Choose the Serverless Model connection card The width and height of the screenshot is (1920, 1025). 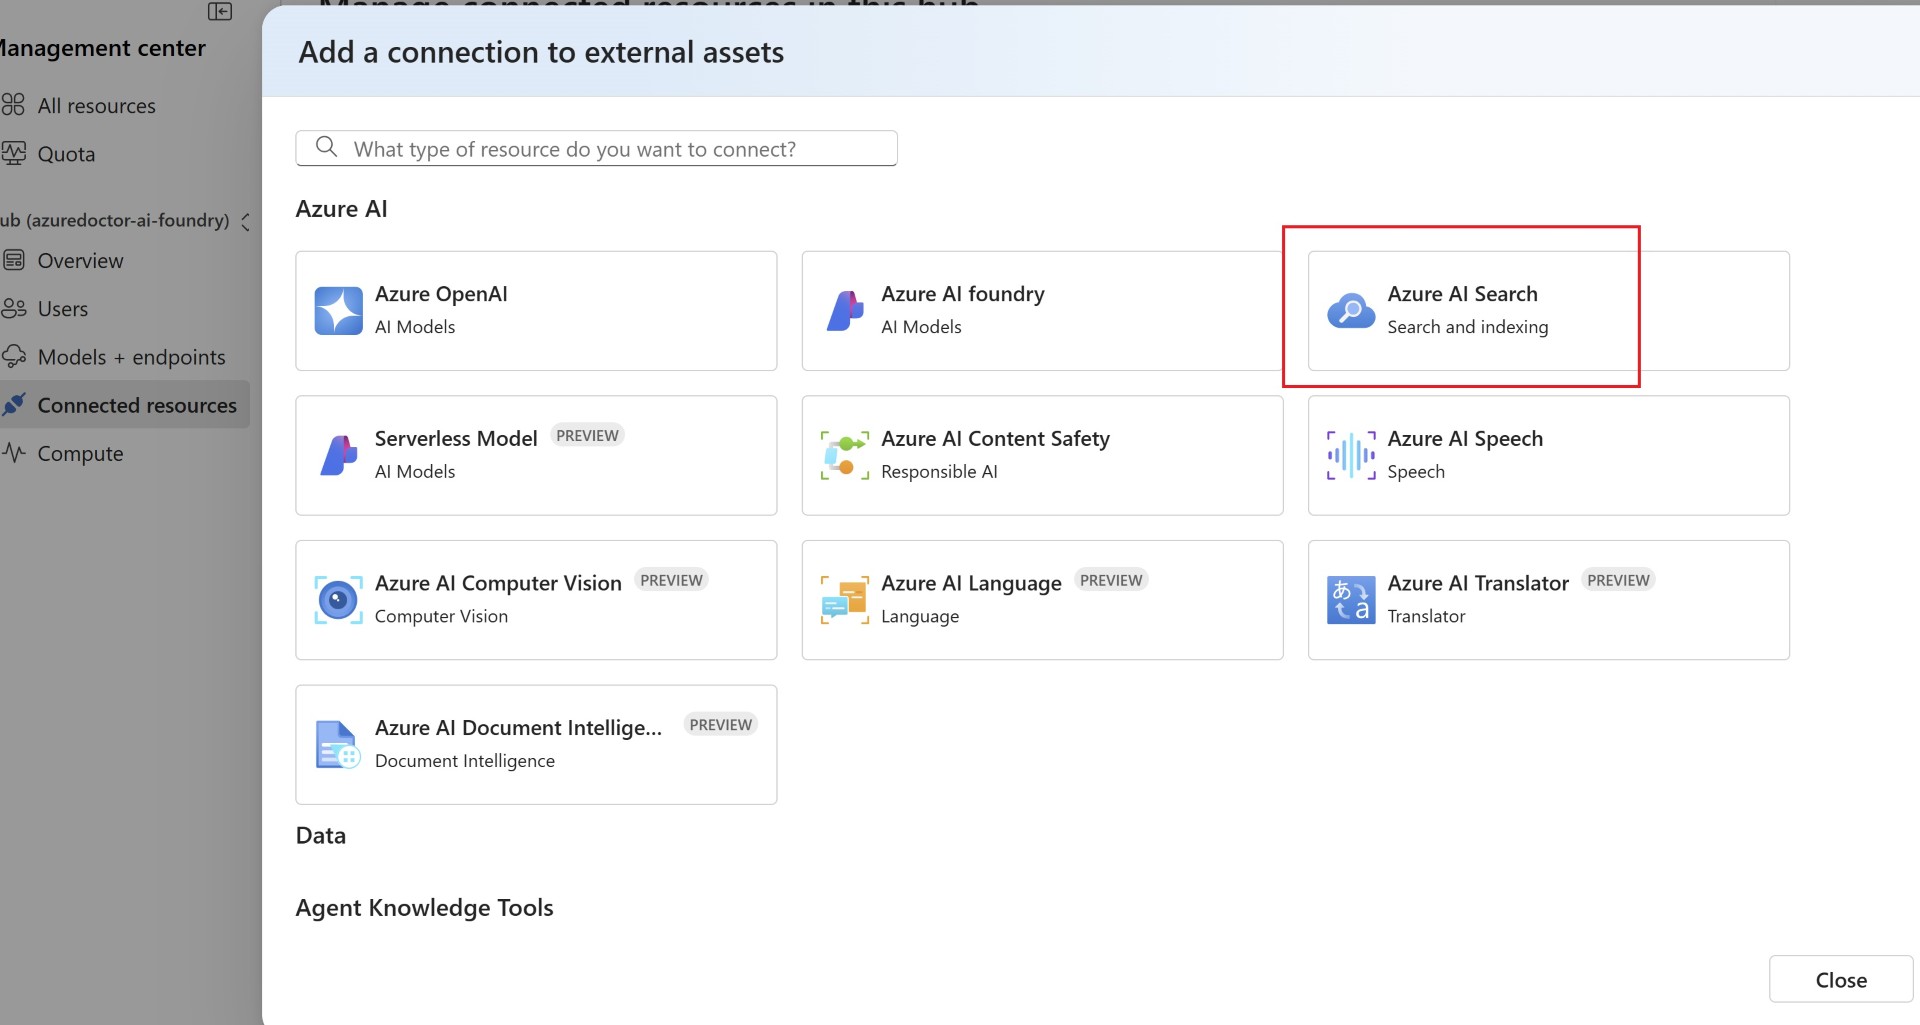click(536, 455)
